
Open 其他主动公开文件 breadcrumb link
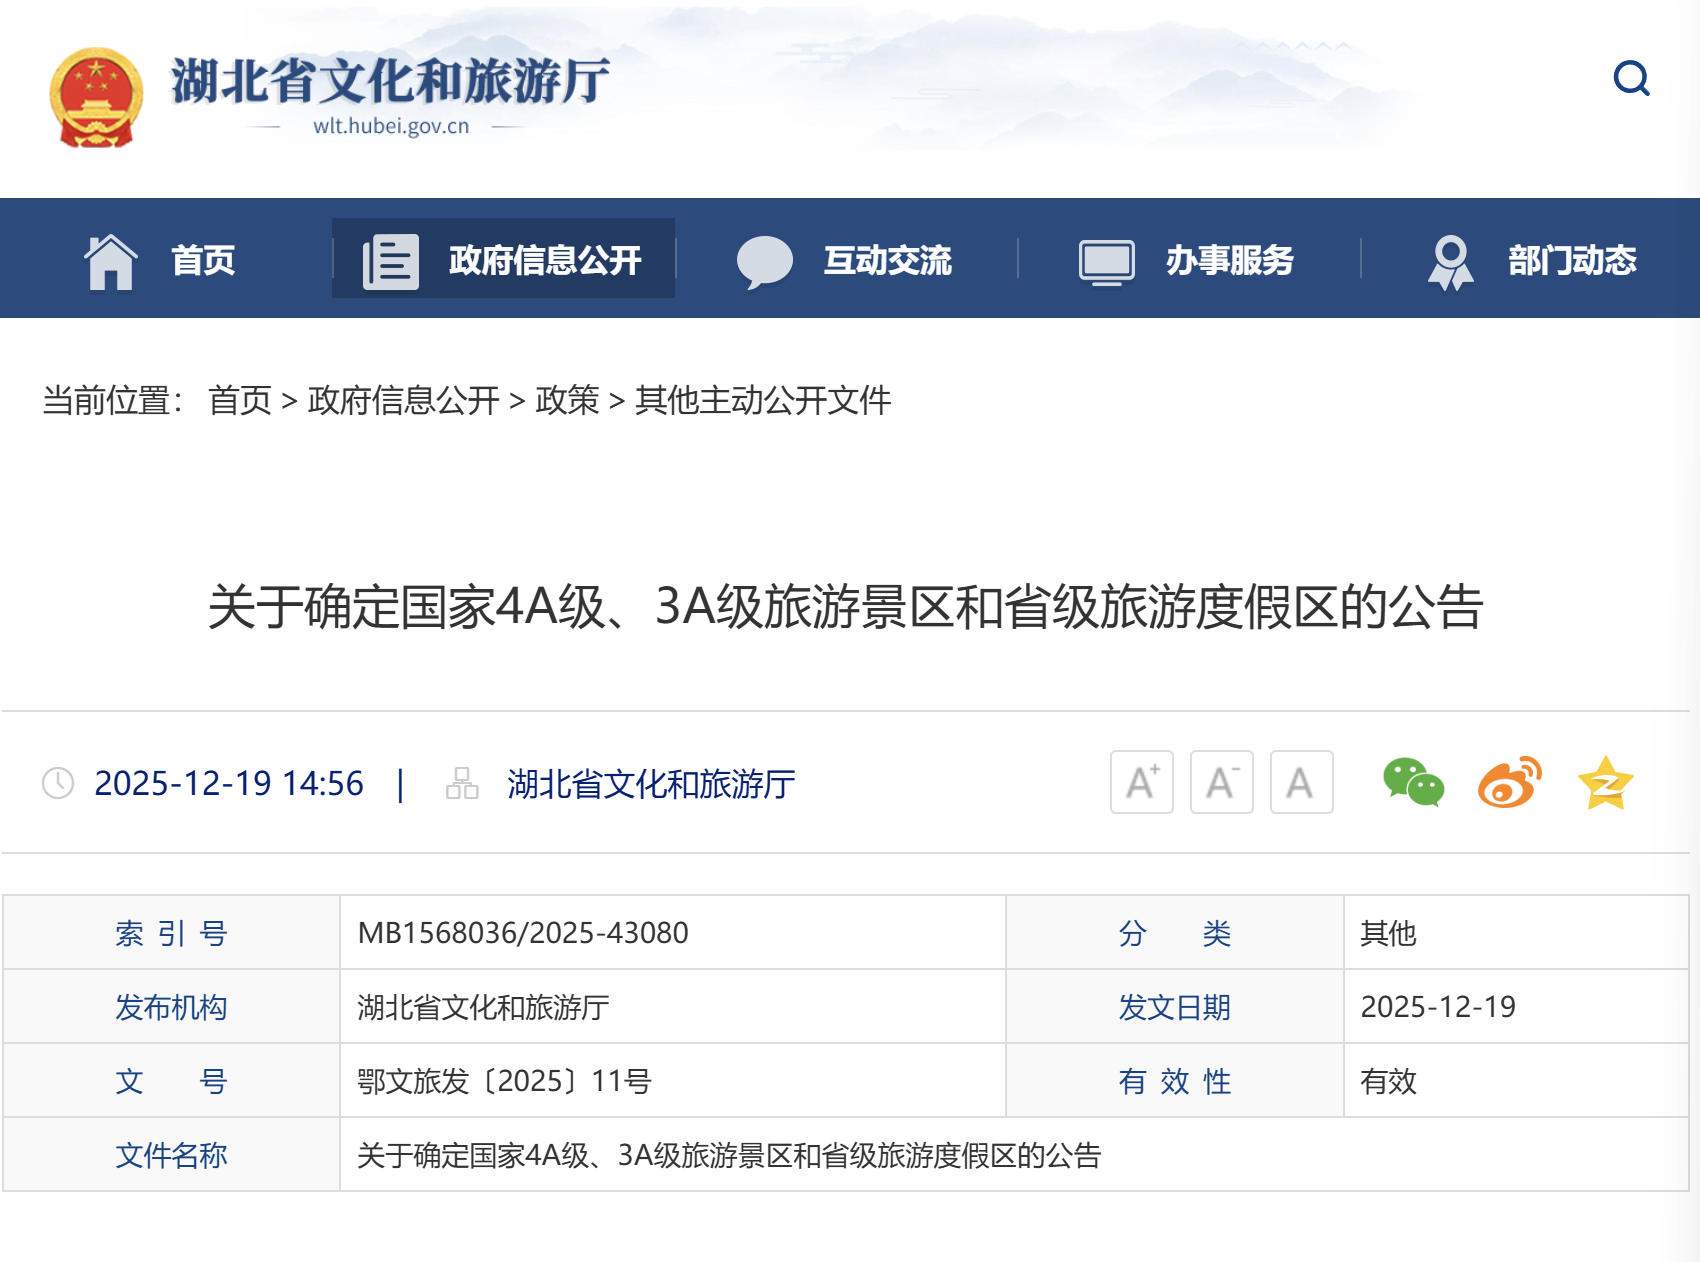(x=762, y=400)
